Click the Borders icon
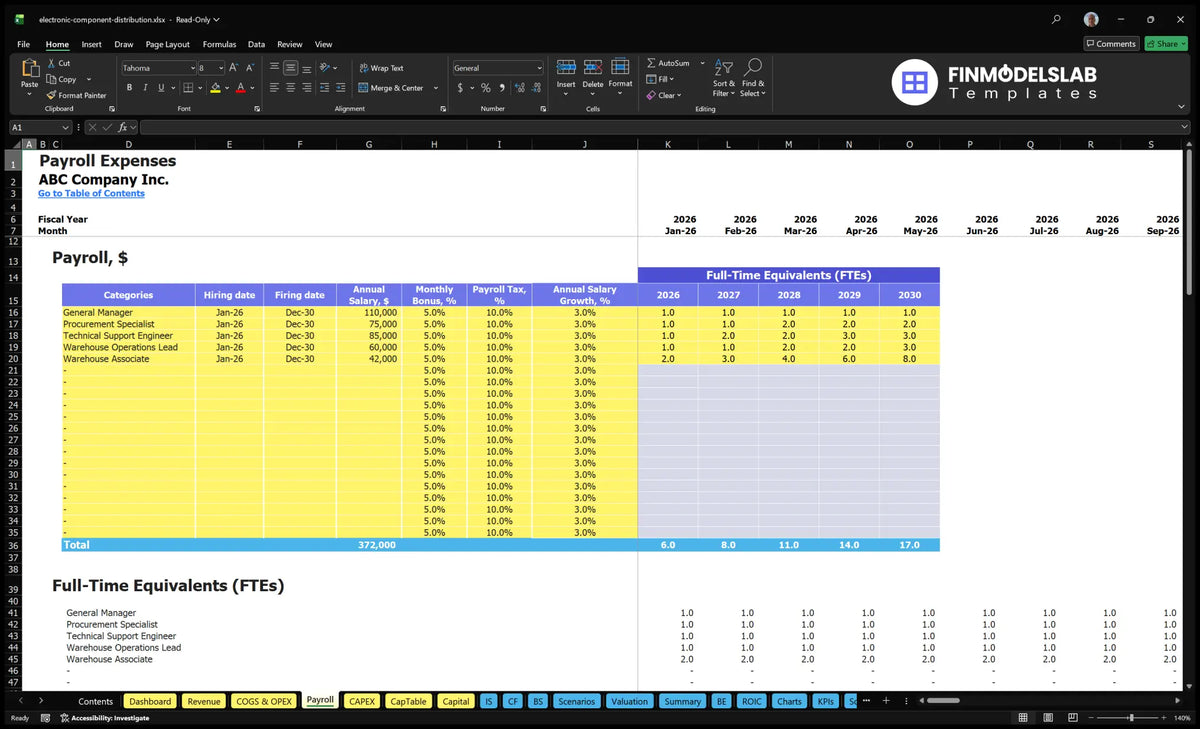 click(x=188, y=88)
